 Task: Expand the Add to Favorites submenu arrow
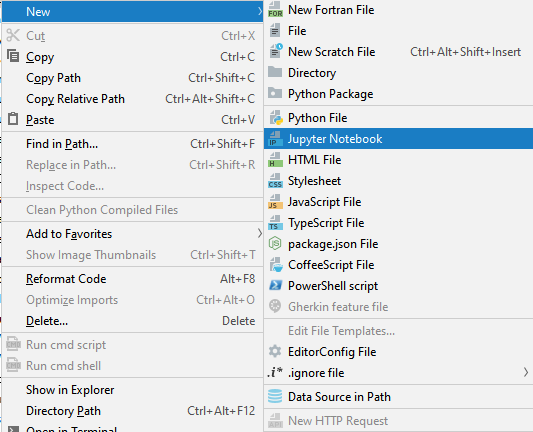[259, 234]
